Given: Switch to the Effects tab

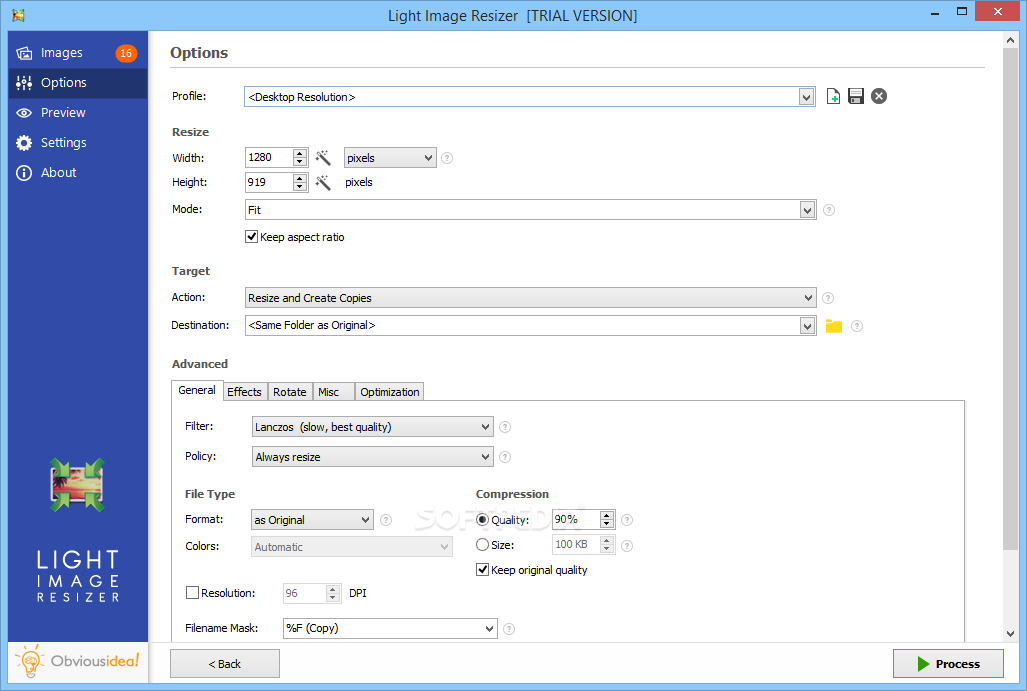Looking at the screenshot, I should 244,392.
